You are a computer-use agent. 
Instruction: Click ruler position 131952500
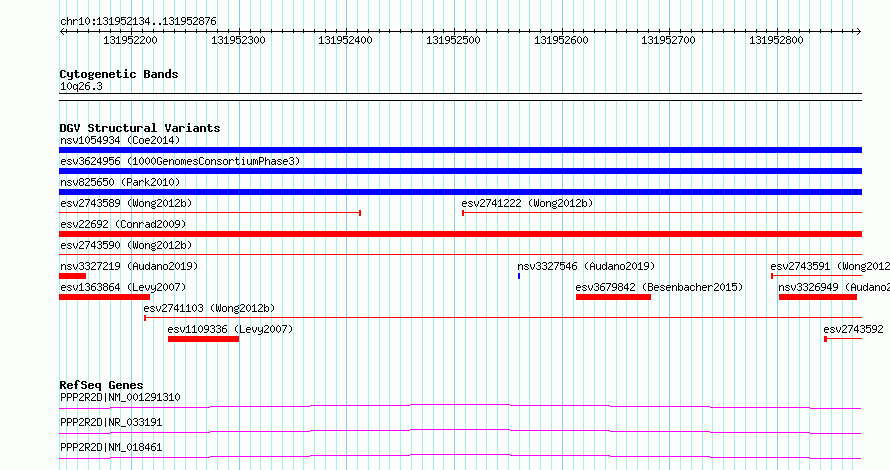tap(453, 40)
